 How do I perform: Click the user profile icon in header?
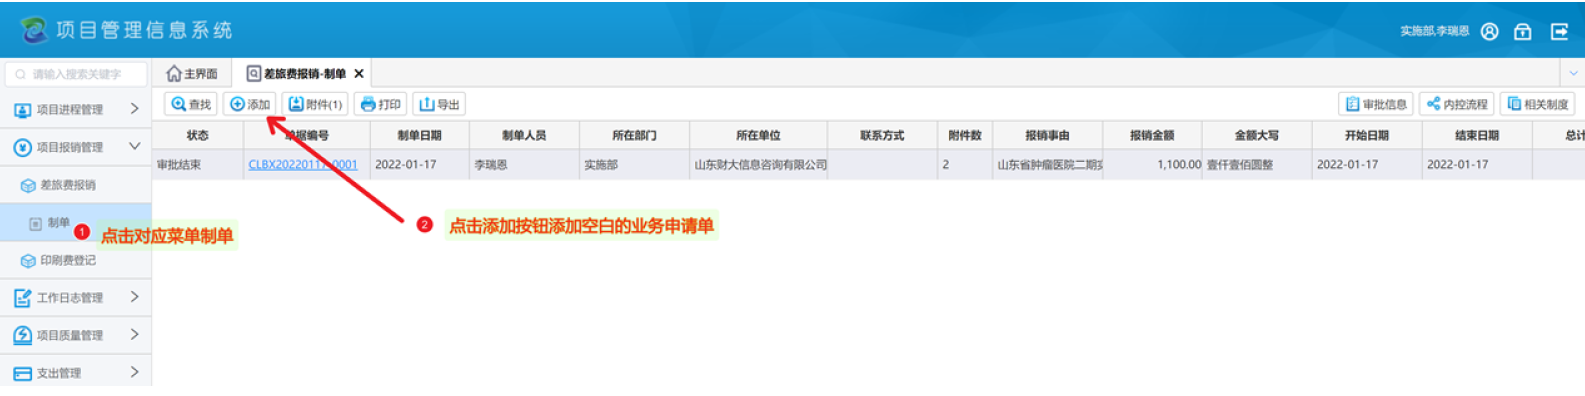click(x=1490, y=32)
